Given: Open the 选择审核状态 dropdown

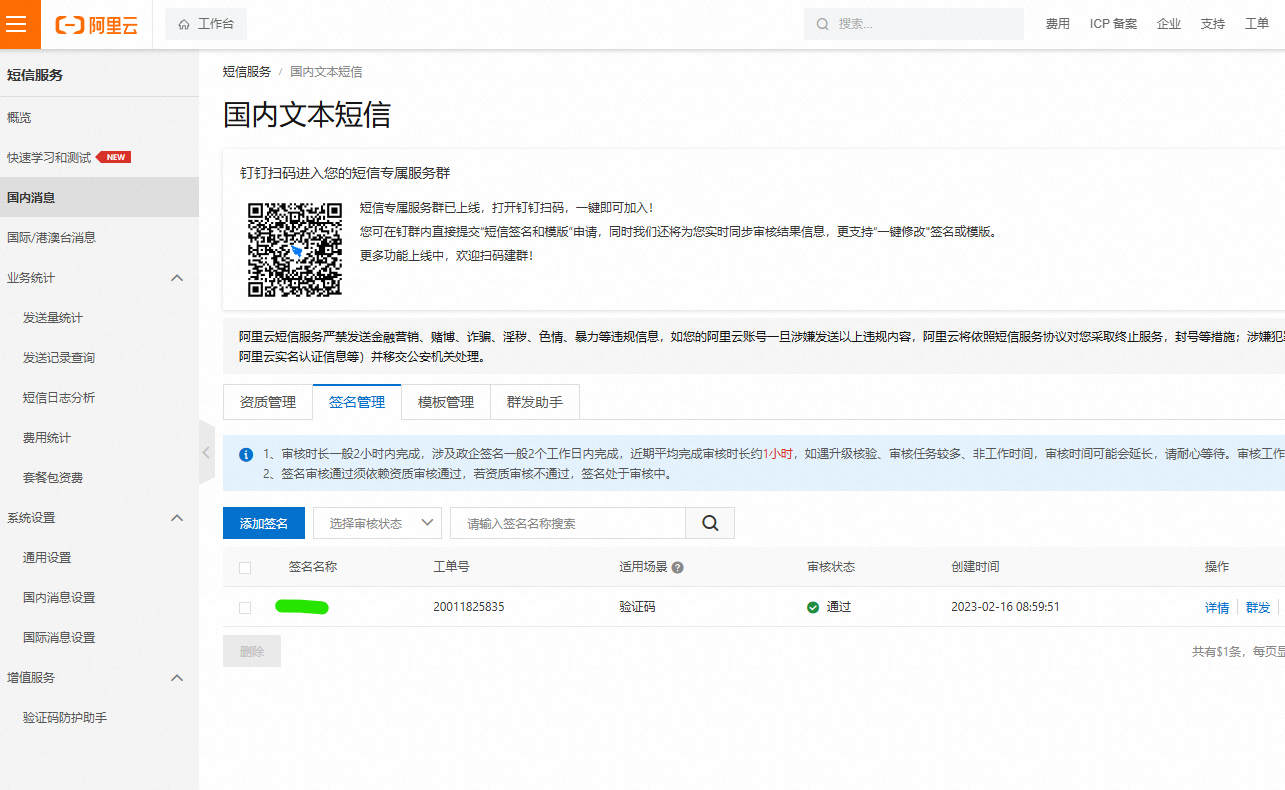Looking at the screenshot, I should click(x=378, y=523).
